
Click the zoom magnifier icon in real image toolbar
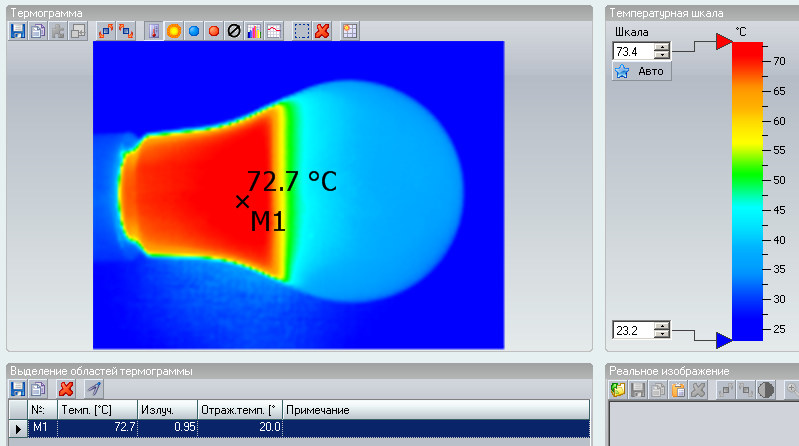tap(792, 390)
